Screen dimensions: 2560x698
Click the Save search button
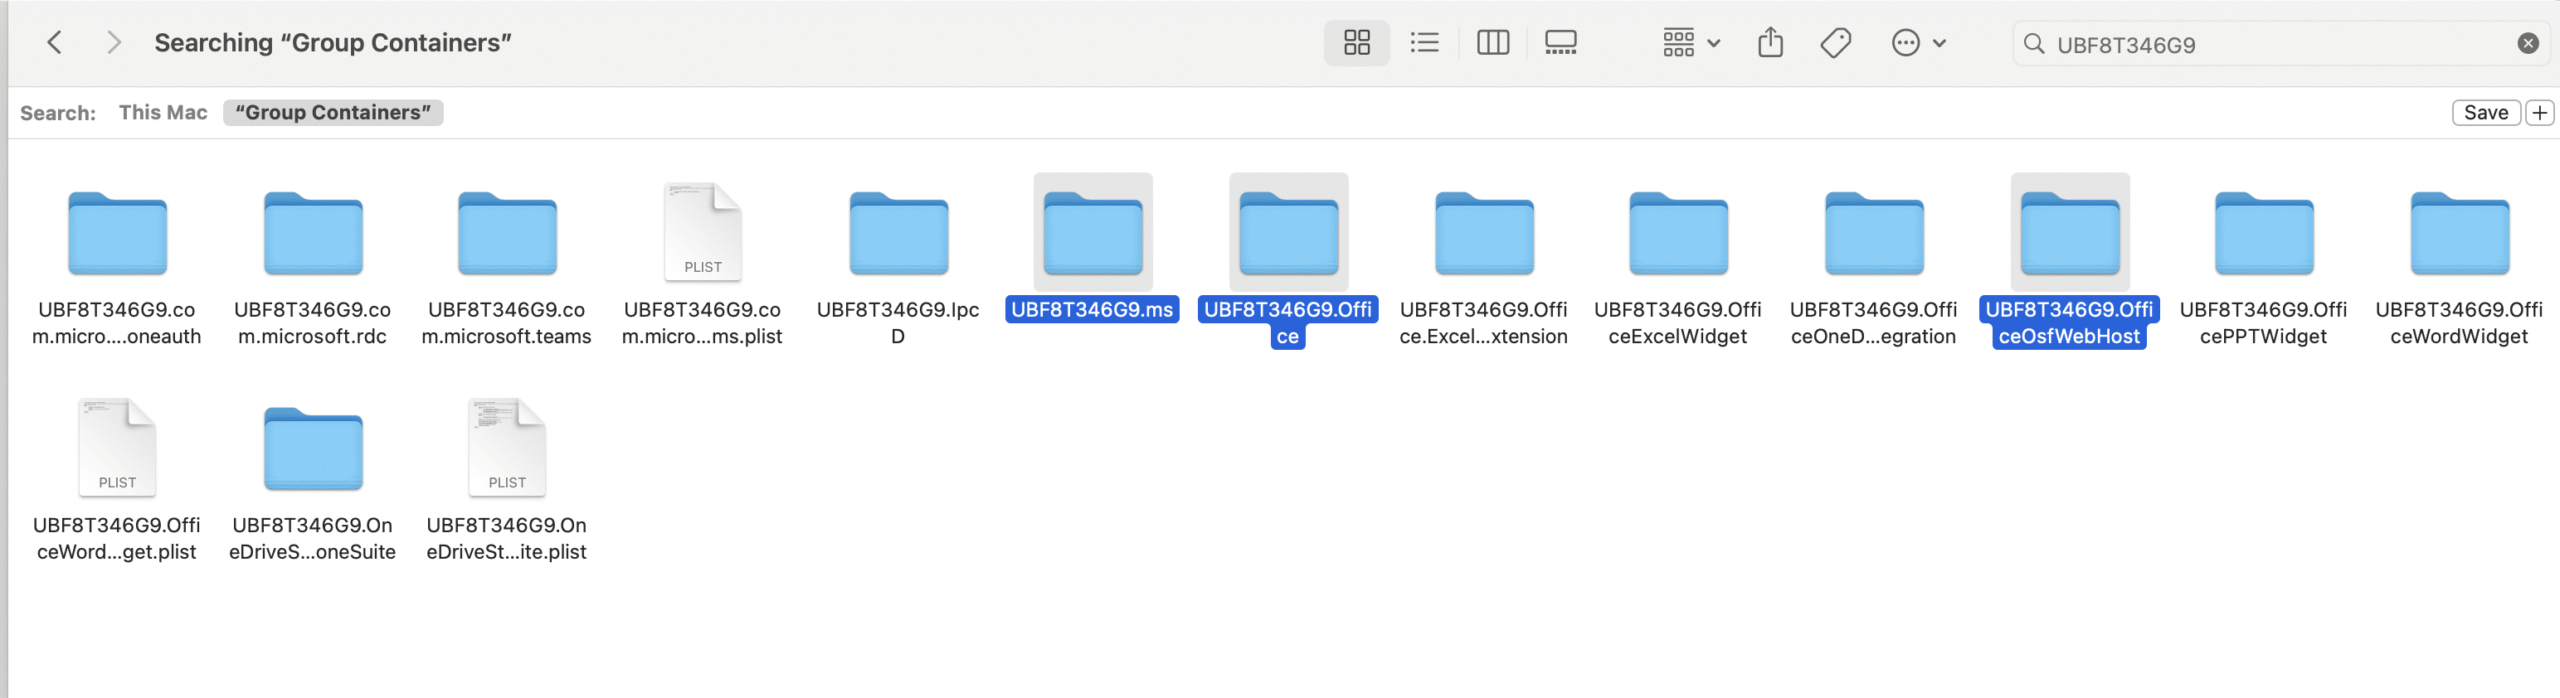click(2485, 112)
